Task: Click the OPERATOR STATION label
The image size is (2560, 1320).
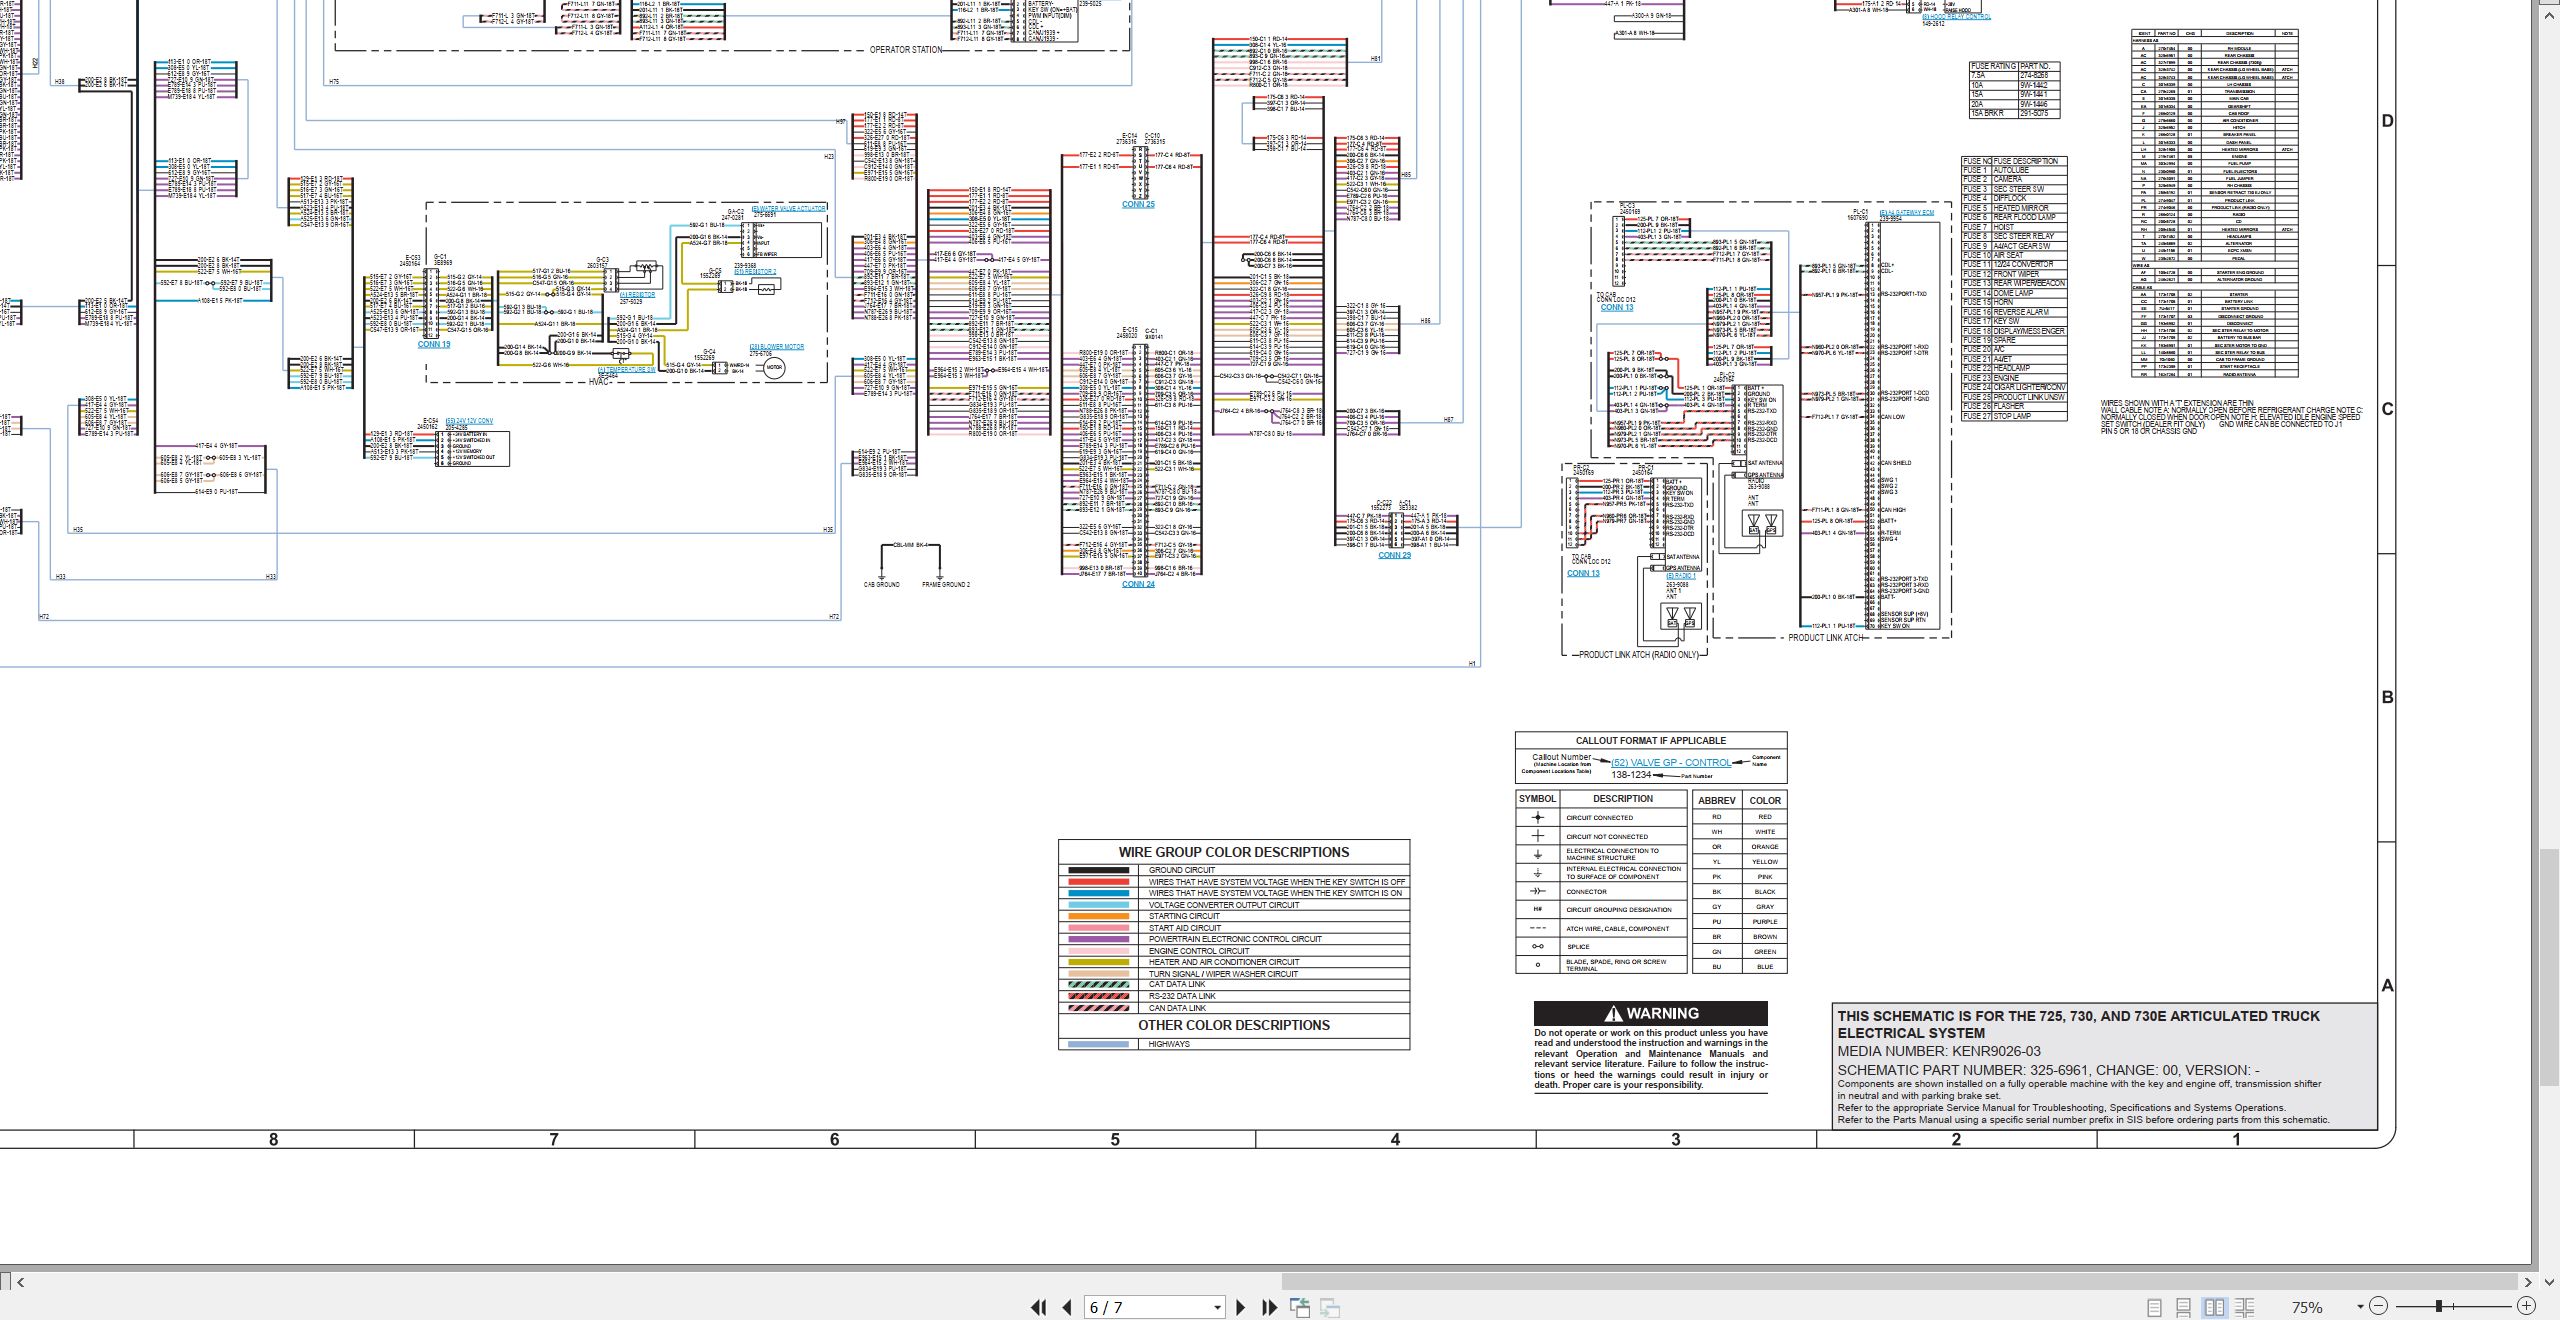Action: tap(906, 50)
